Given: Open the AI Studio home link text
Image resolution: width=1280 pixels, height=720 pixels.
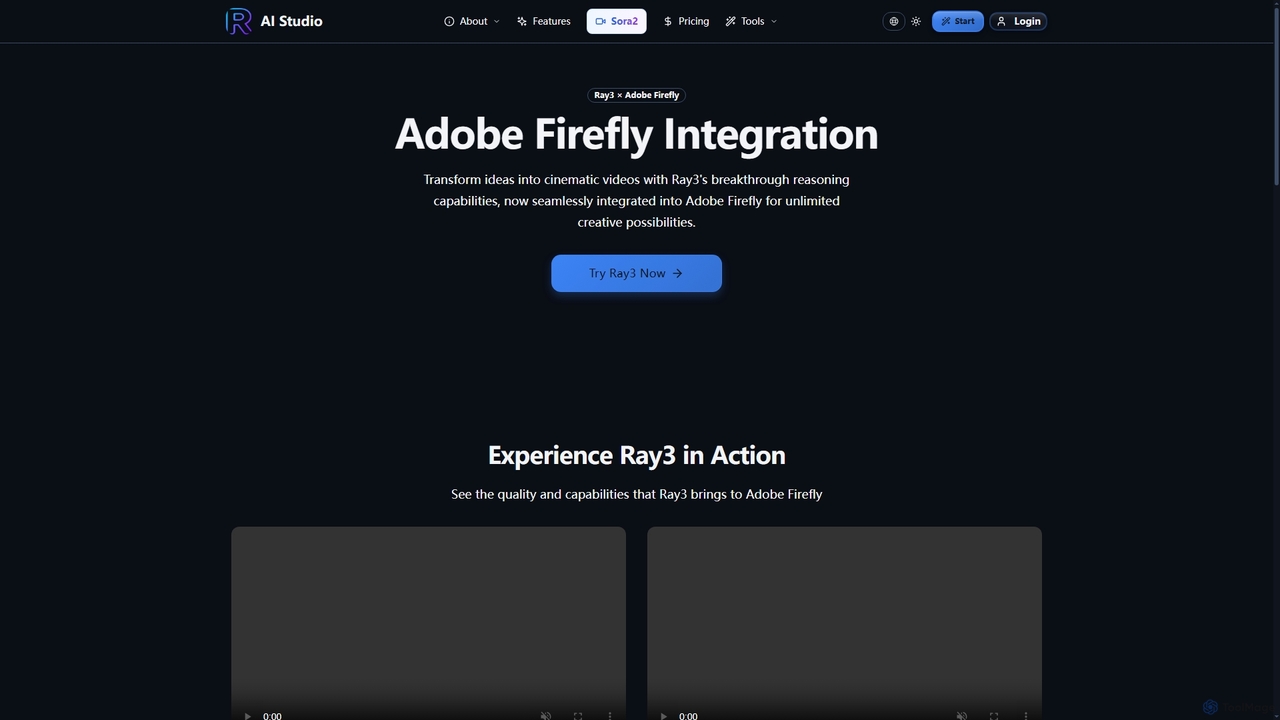Looking at the screenshot, I should tap(291, 21).
